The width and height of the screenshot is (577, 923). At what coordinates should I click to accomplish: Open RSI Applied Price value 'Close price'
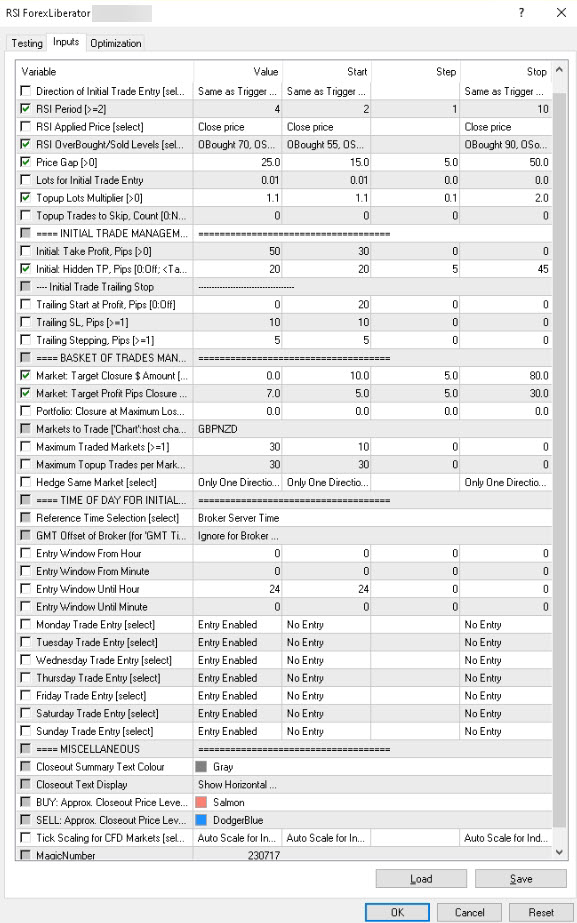[238, 127]
